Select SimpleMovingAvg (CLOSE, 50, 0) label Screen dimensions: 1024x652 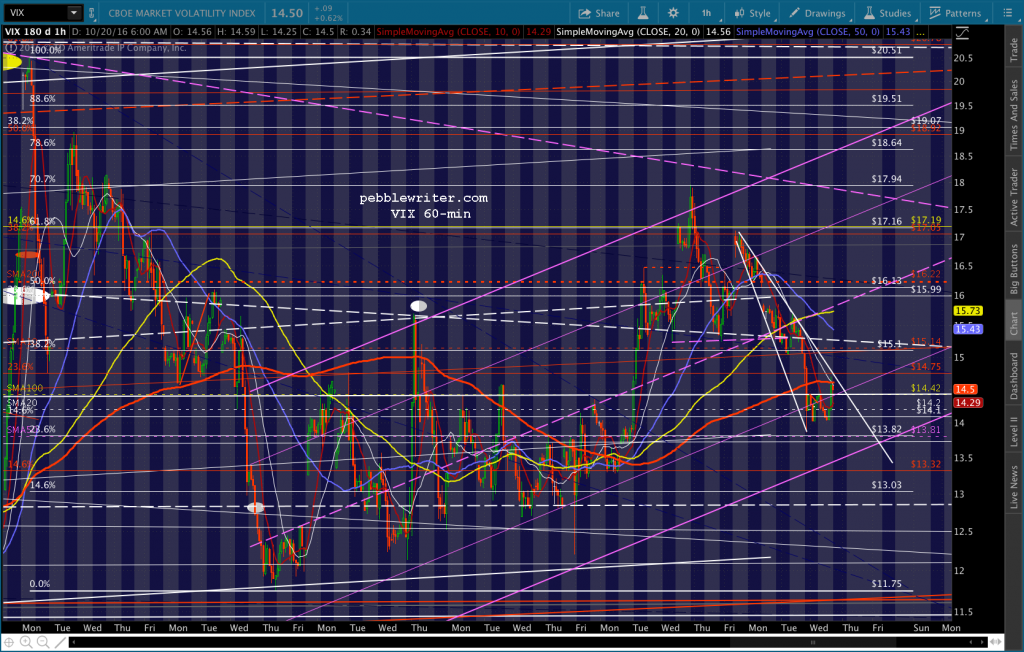click(x=808, y=31)
